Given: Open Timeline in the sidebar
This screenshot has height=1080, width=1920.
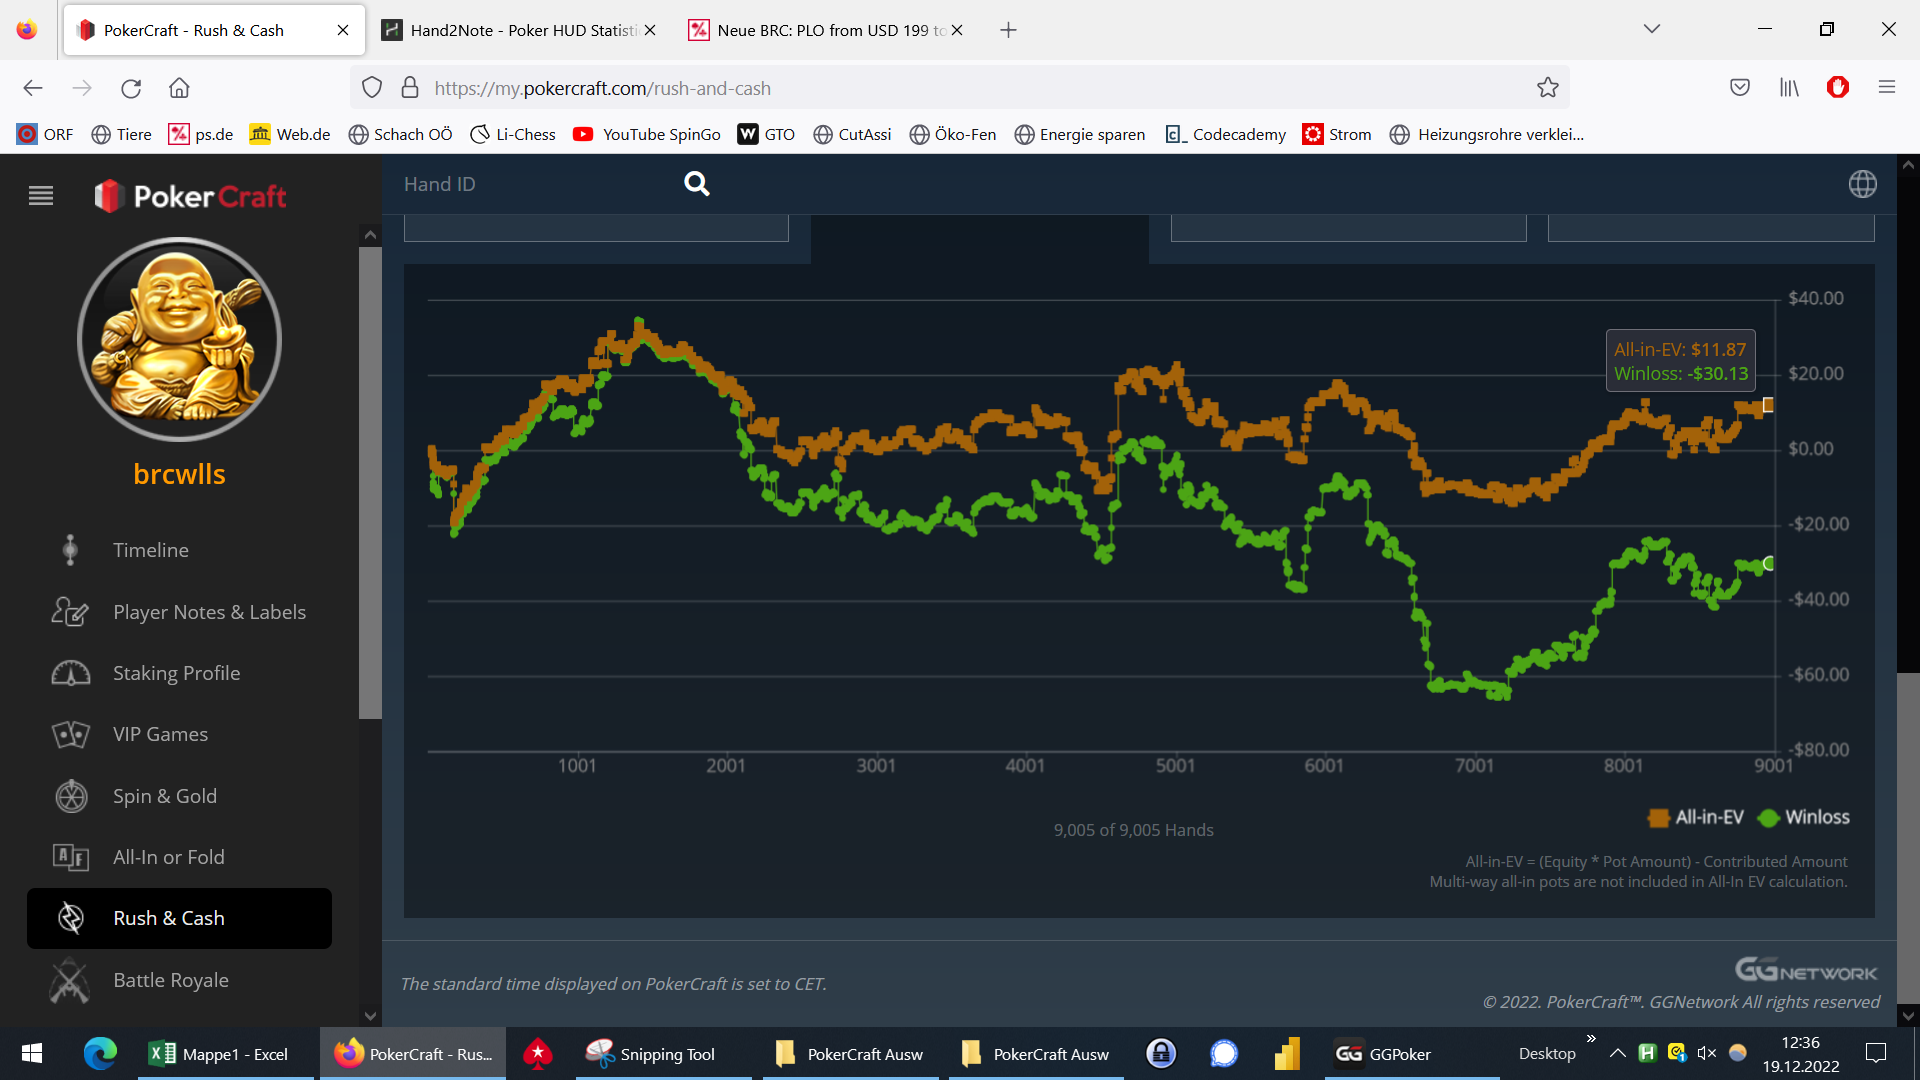Looking at the screenshot, I should point(151,550).
